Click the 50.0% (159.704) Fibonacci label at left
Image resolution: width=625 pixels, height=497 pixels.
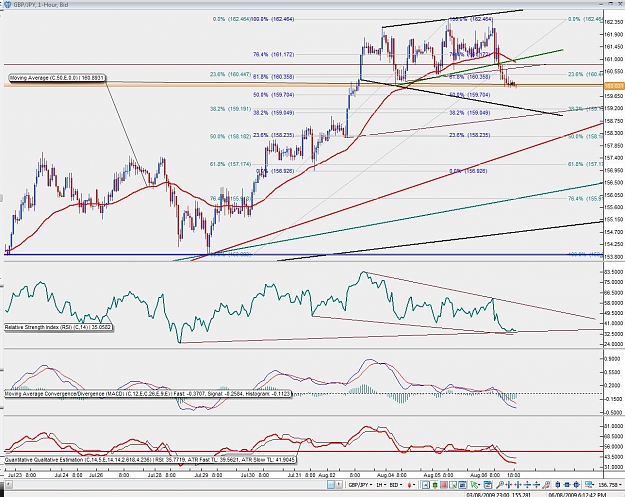(x=273, y=95)
